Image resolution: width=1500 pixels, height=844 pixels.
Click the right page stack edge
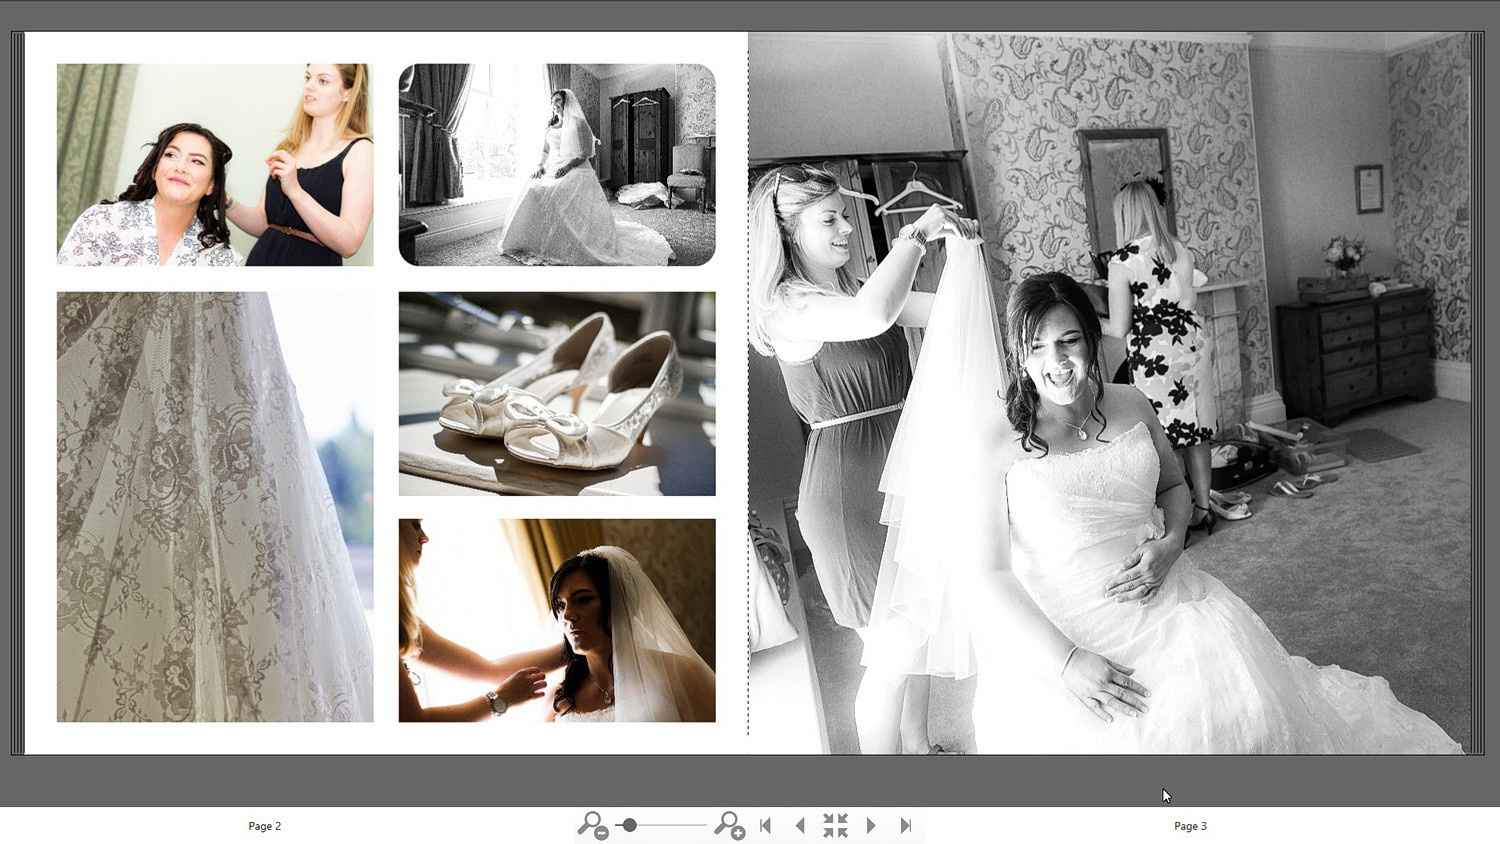pos(1478,393)
